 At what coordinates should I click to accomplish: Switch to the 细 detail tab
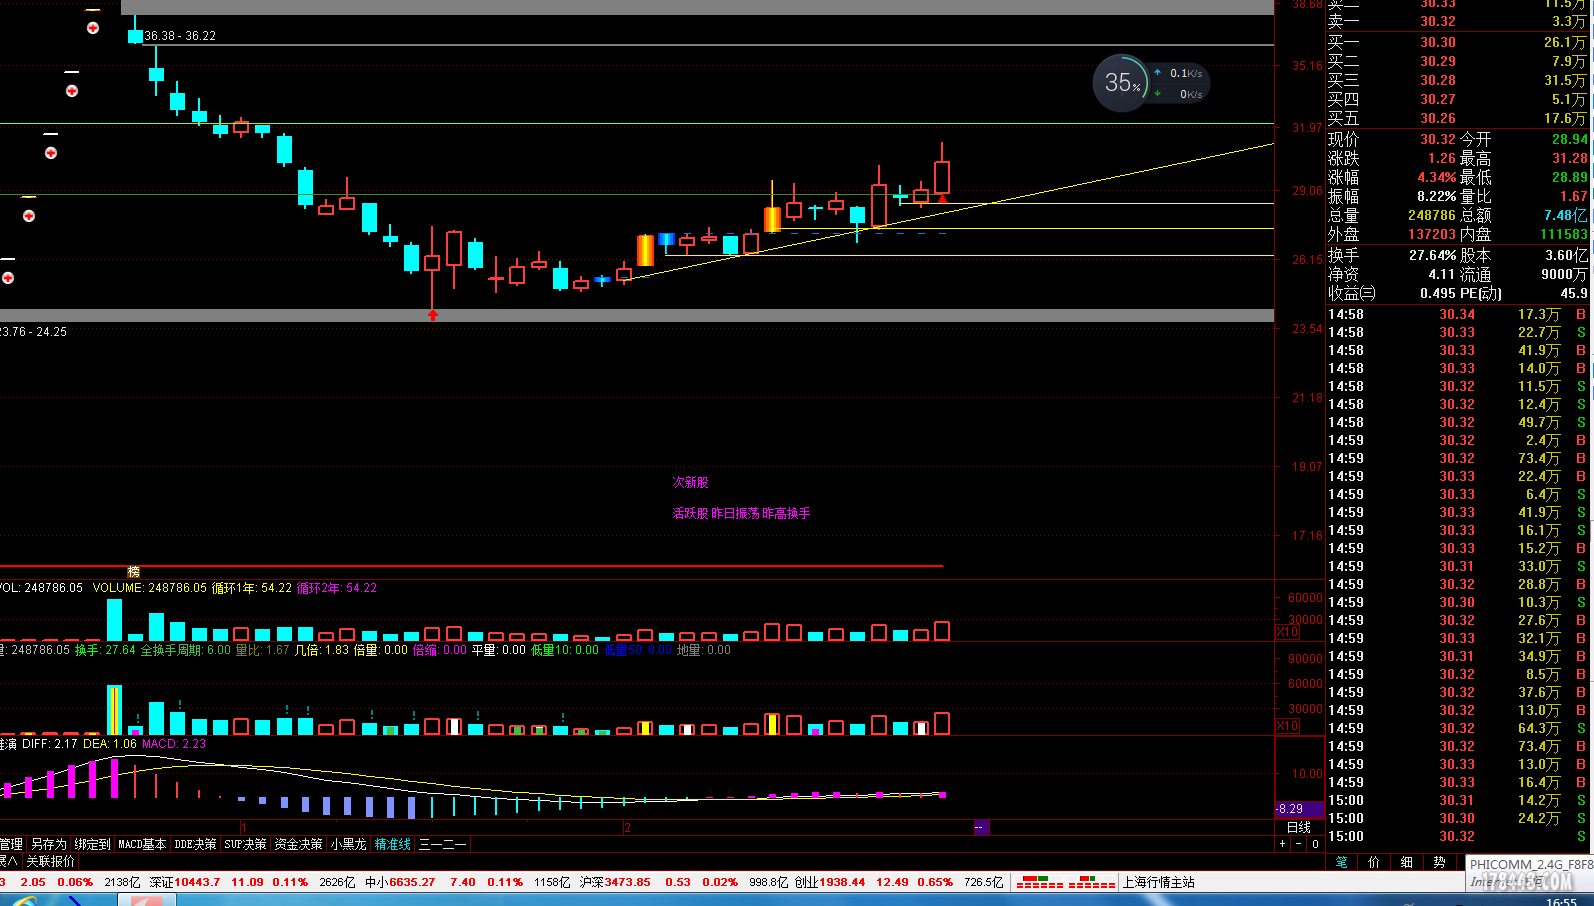[x=1407, y=862]
